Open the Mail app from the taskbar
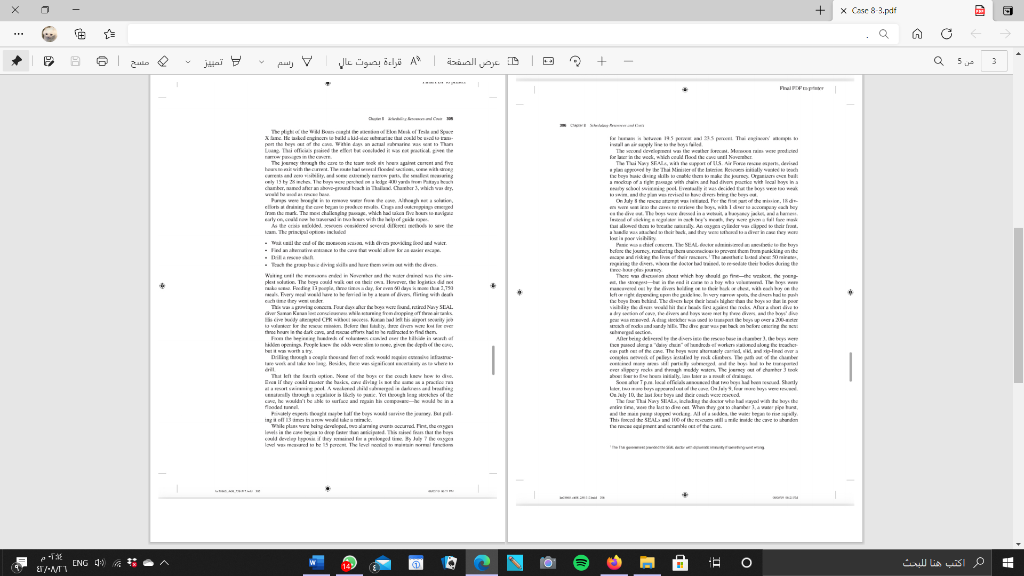This screenshot has width=1024, height=576. coord(382,562)
